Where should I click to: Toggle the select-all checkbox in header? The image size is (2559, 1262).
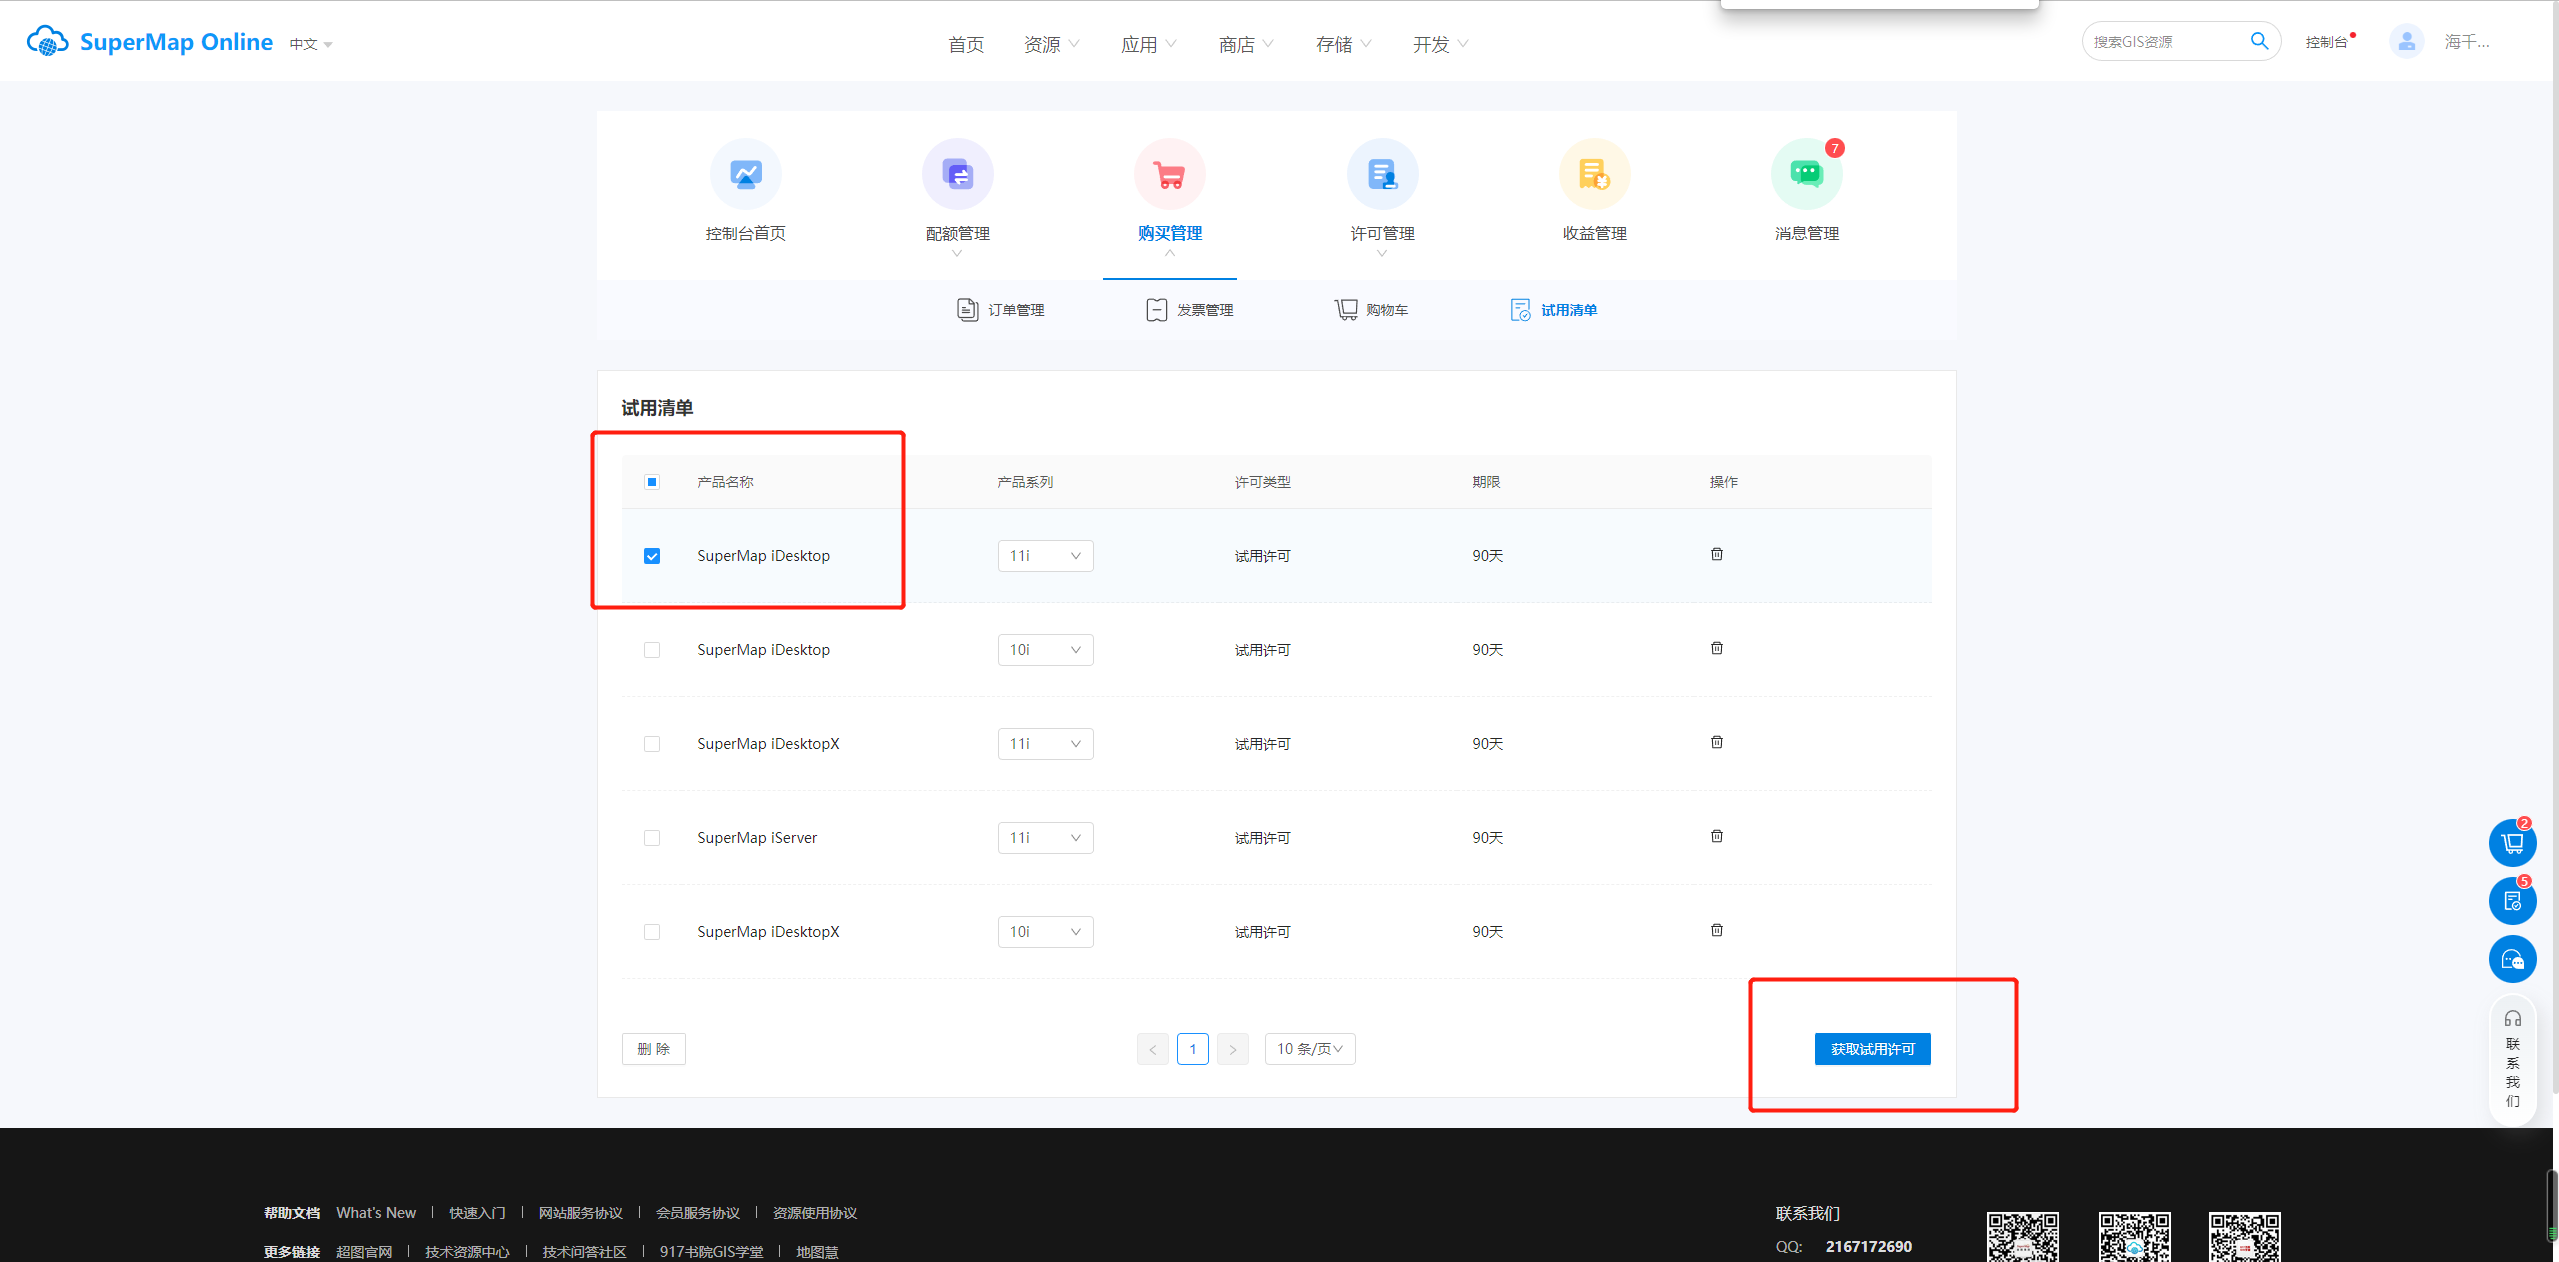pyautogui.click(x=652, y=482)
